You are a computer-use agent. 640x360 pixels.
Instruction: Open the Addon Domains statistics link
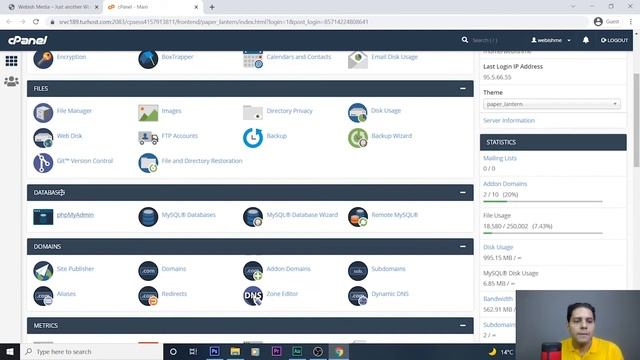coord(505,184)
